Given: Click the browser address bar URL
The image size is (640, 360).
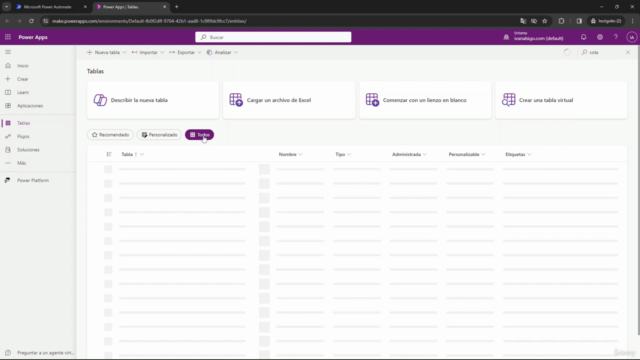Looking at the screenshot, I should (x=149, y=21).
